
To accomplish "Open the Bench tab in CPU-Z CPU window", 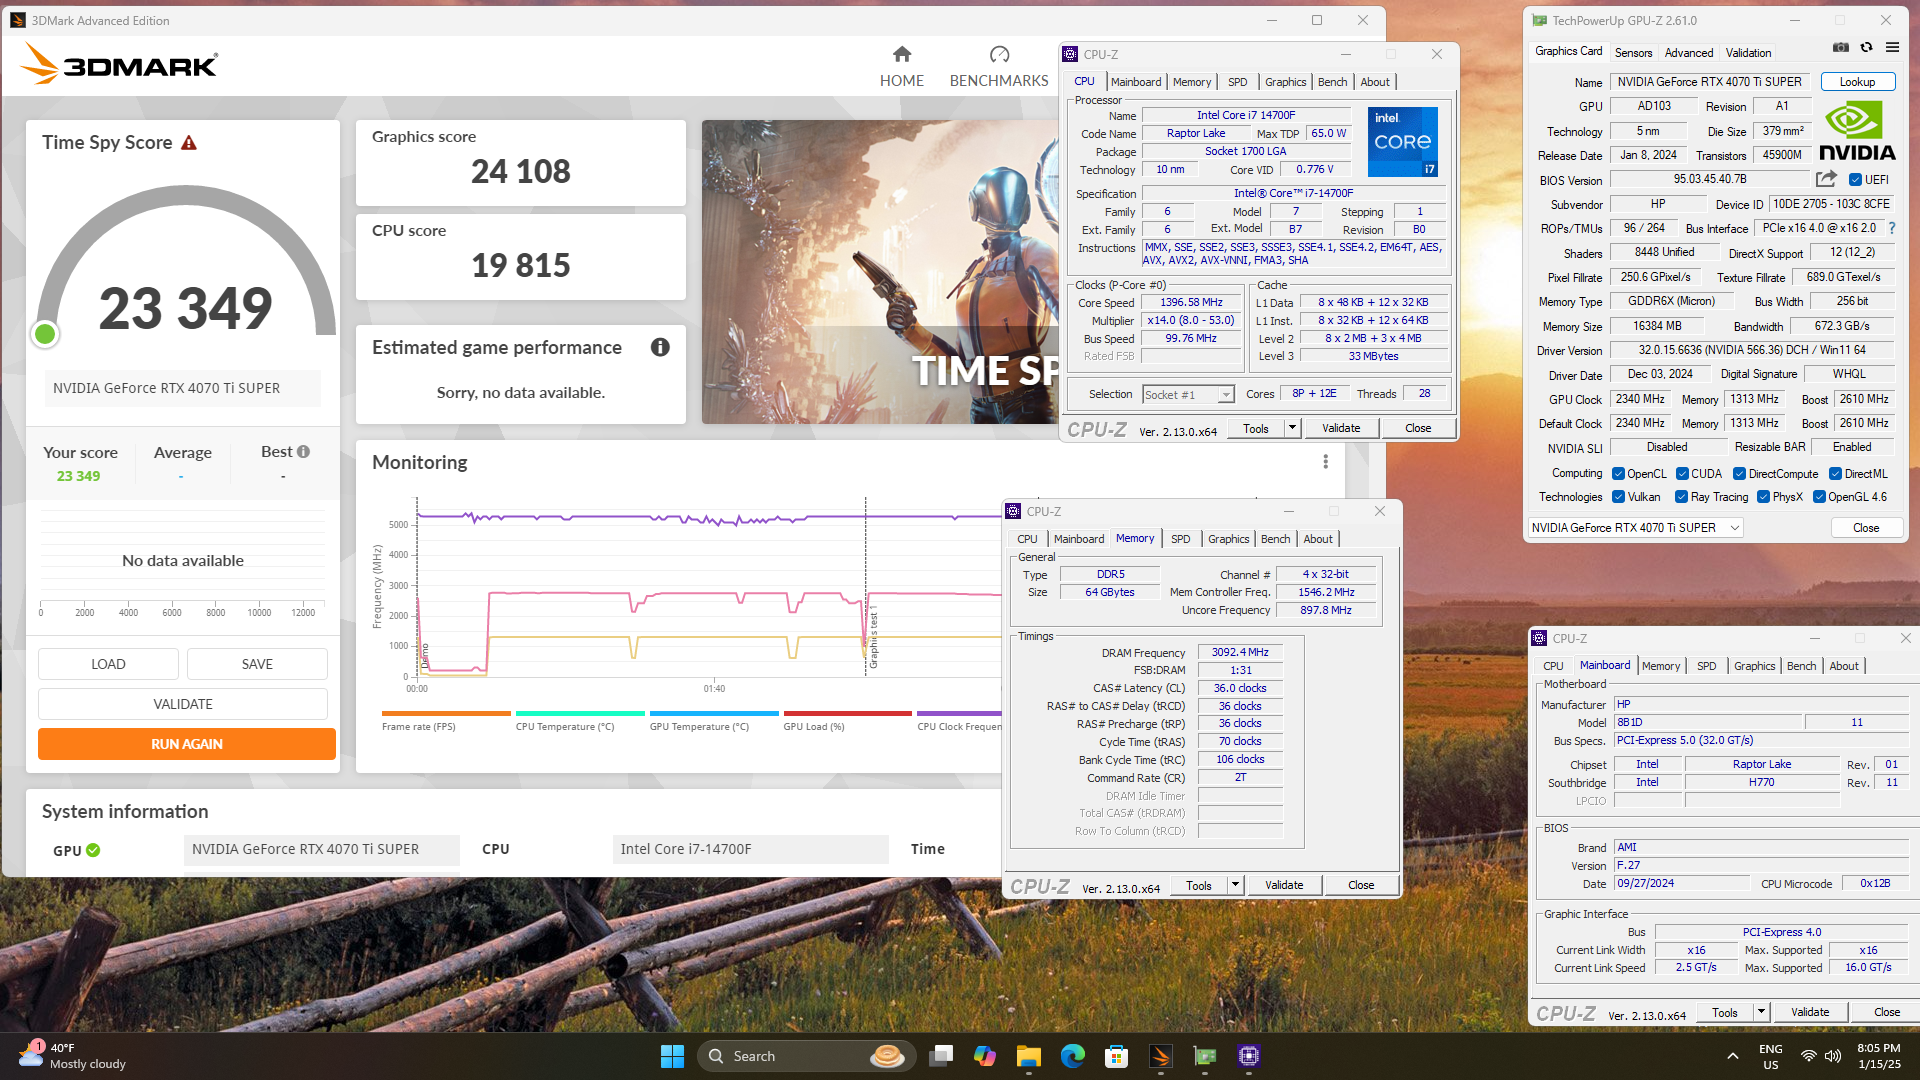I will [x=1332, y=82].
